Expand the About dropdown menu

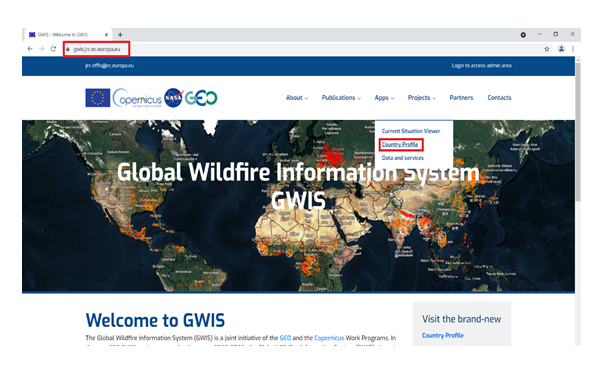coord(297,98)
